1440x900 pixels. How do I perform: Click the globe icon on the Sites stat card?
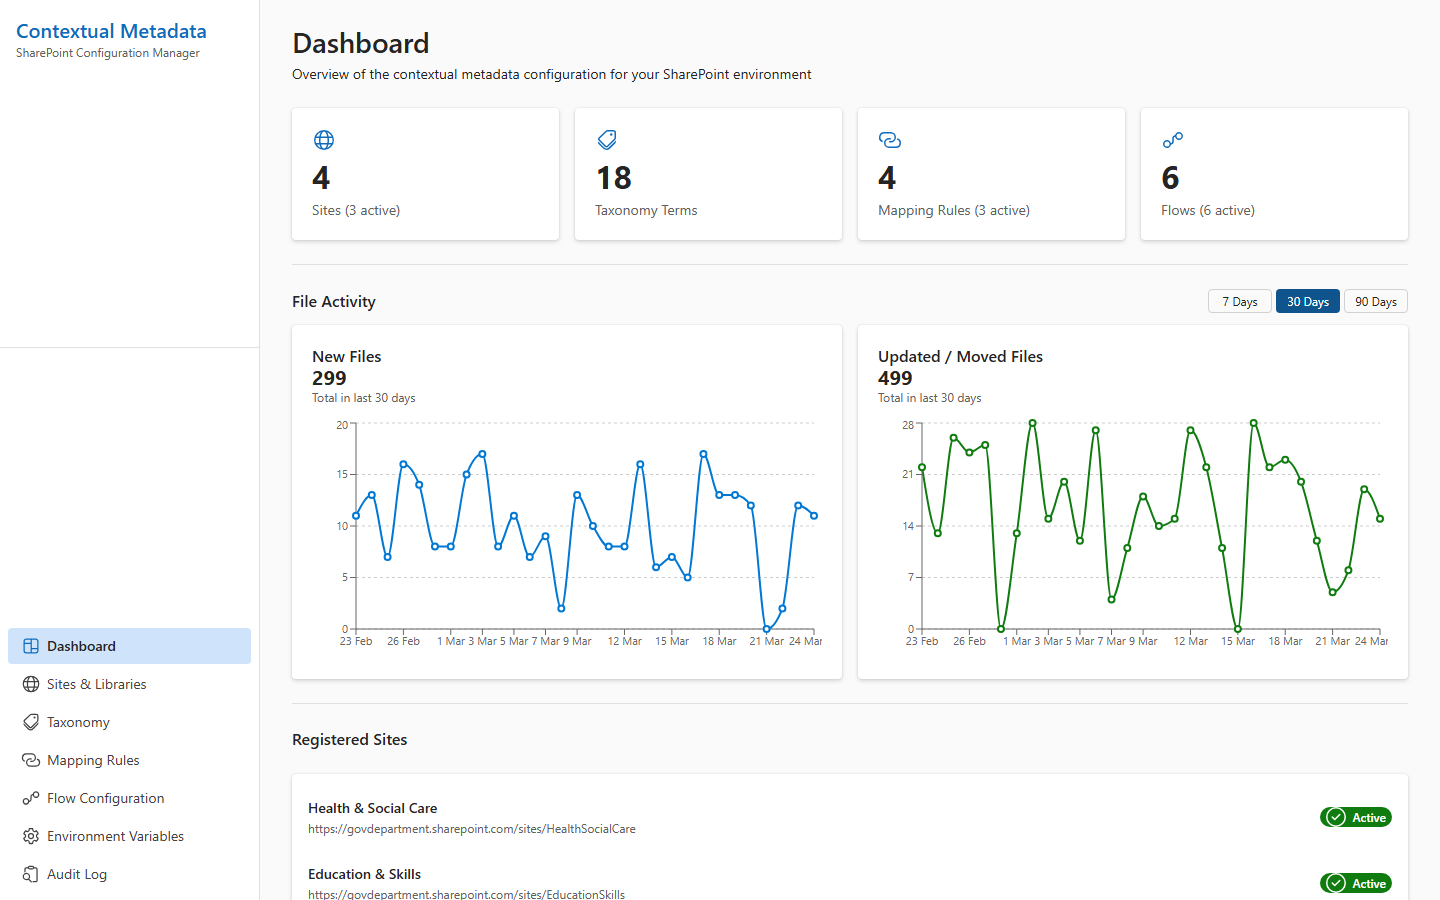point(323,140)
